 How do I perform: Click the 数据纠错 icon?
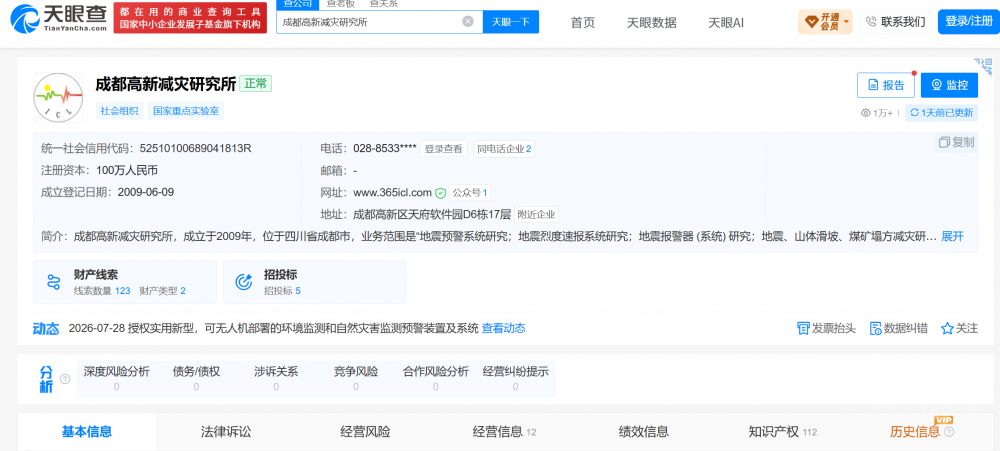pyautogui.click(x=875, y=329)
